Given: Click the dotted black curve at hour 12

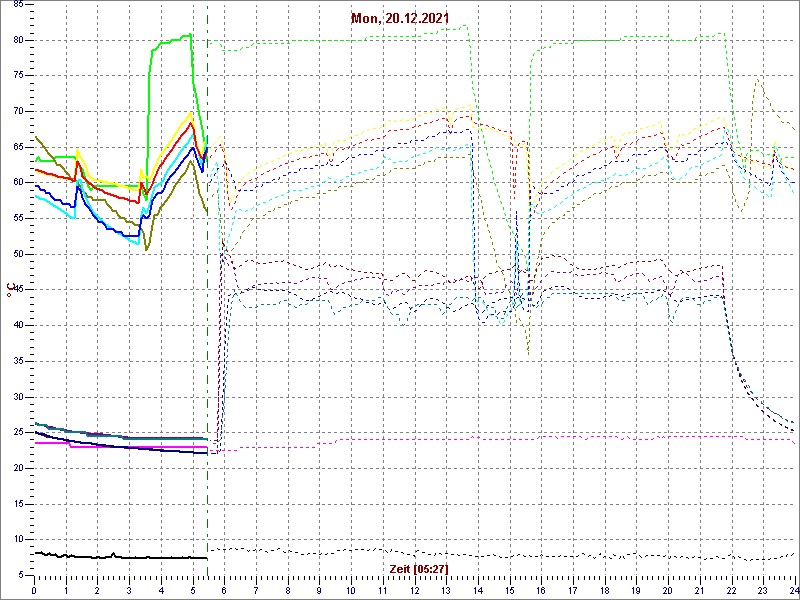Looking at the screenshot, I should [413, 553].
